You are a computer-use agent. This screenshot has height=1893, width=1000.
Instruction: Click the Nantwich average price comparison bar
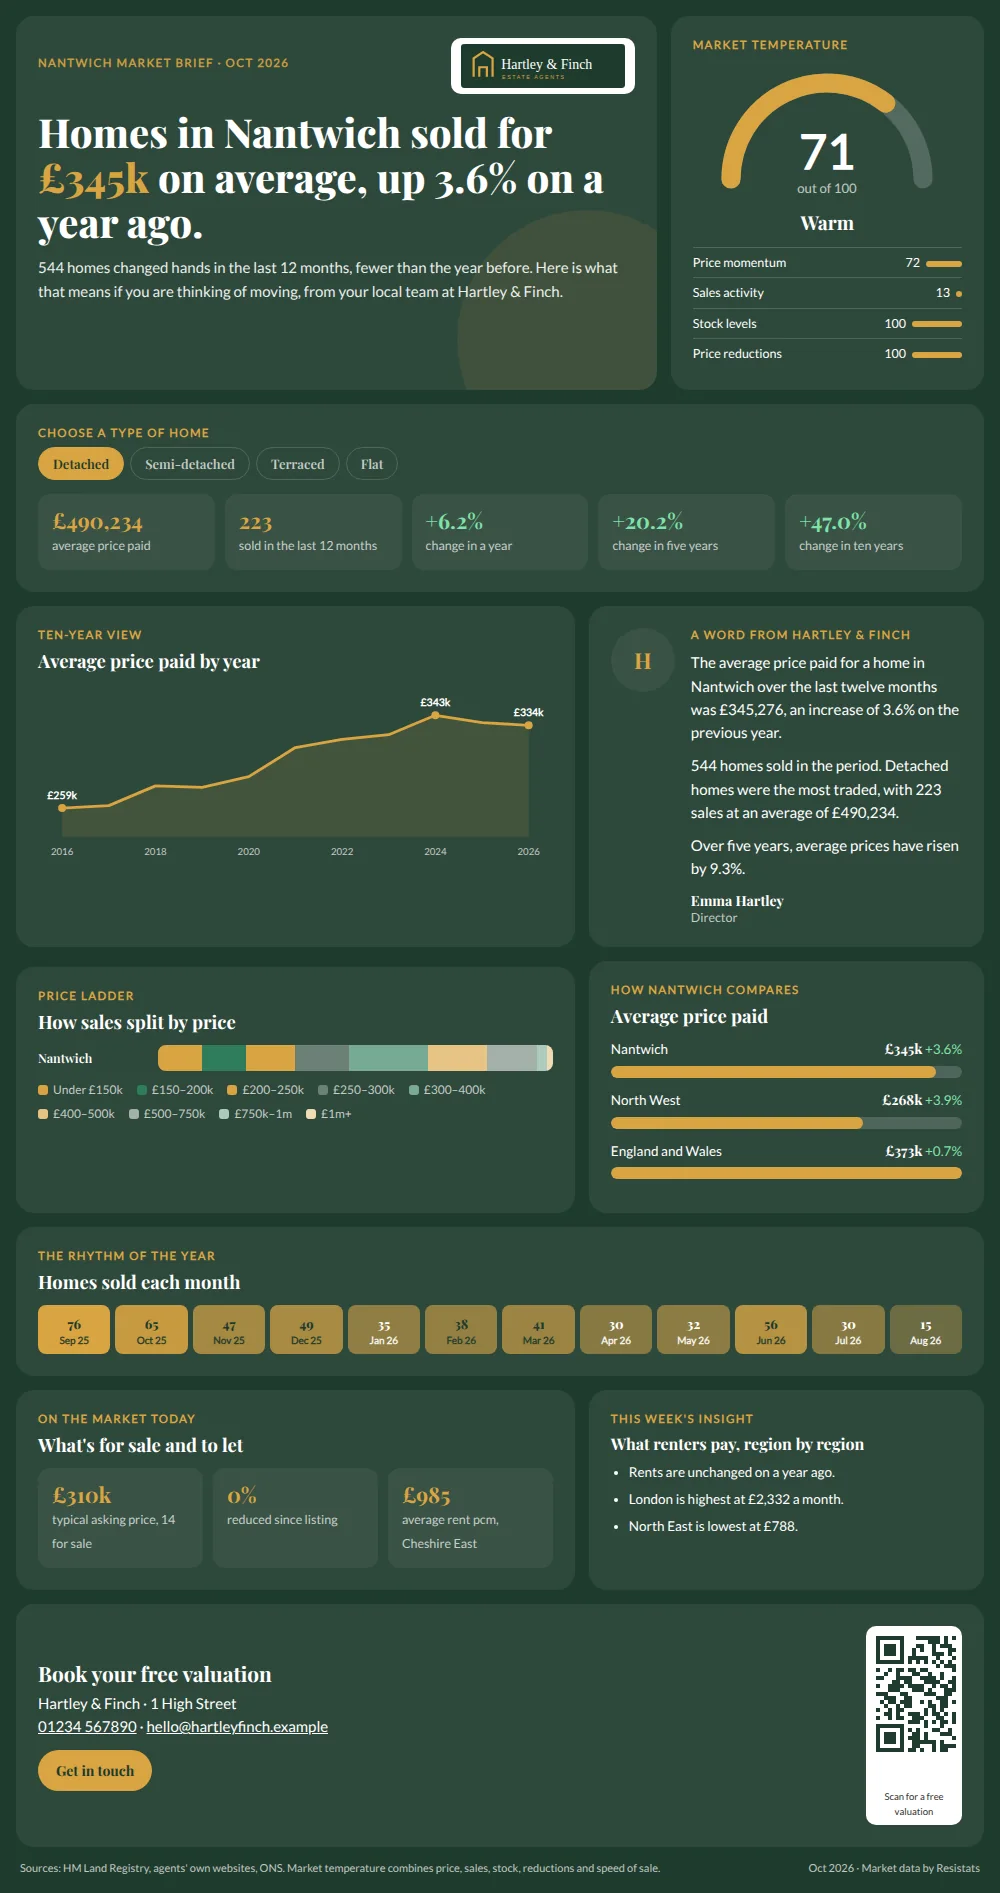point(786,1072)
